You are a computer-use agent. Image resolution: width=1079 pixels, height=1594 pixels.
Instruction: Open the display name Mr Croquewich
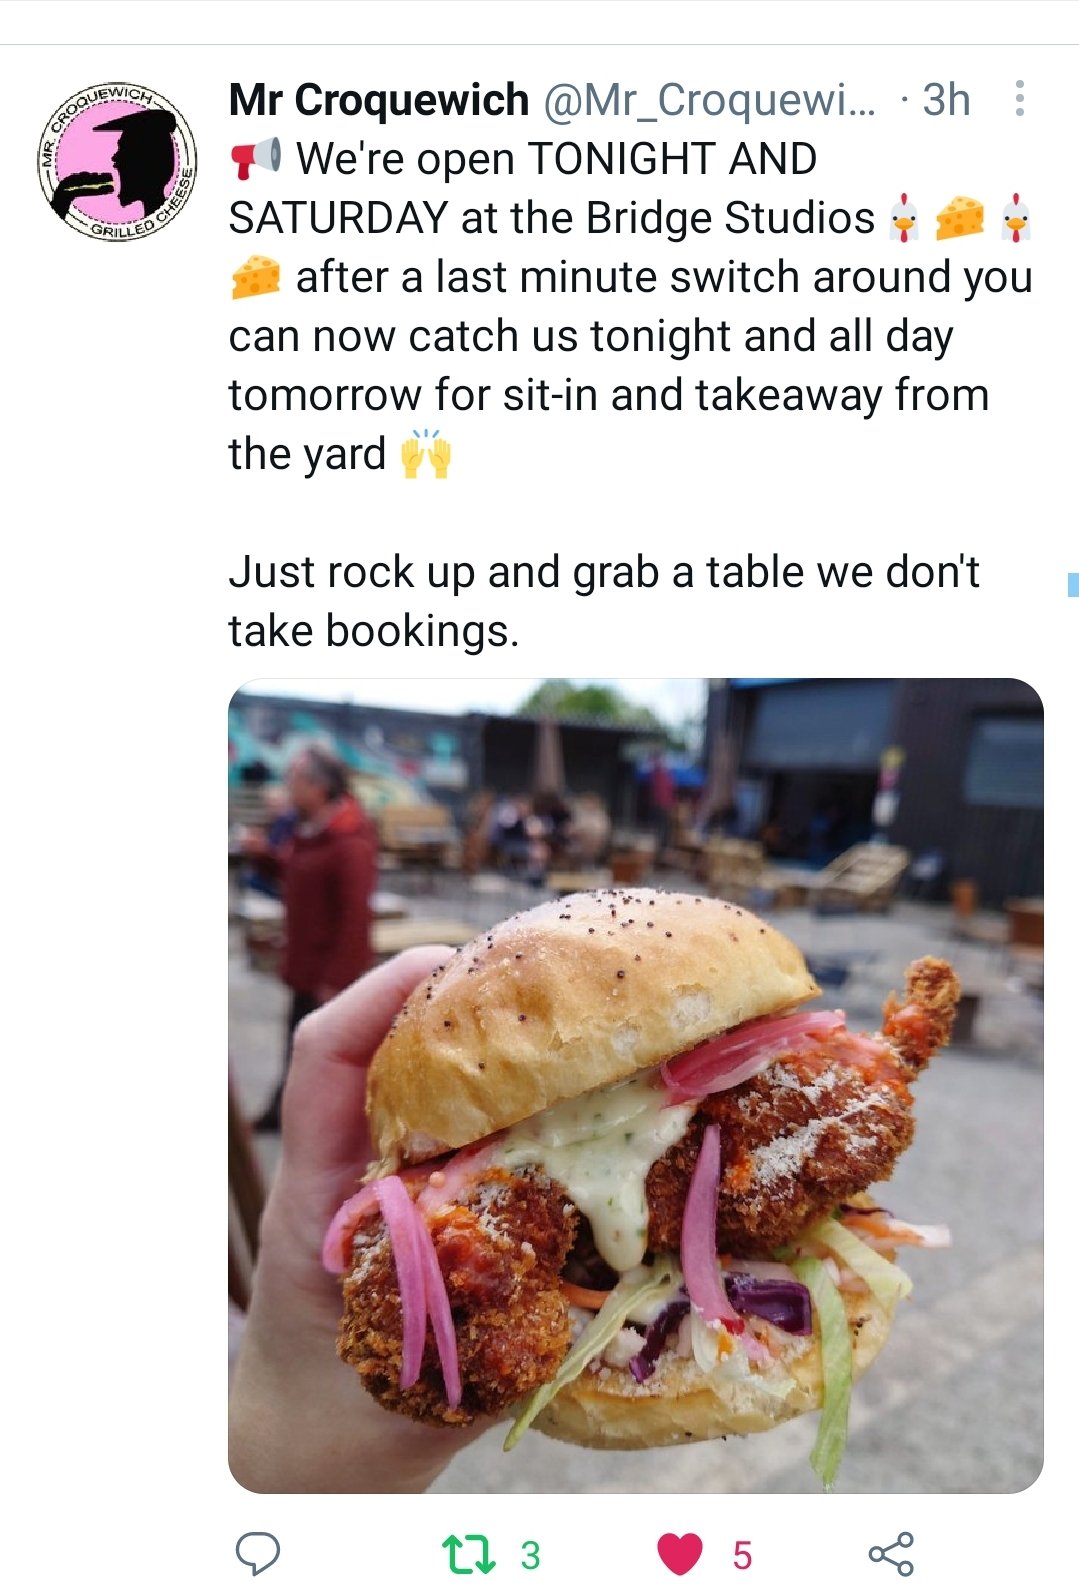[x=378, y=99]
